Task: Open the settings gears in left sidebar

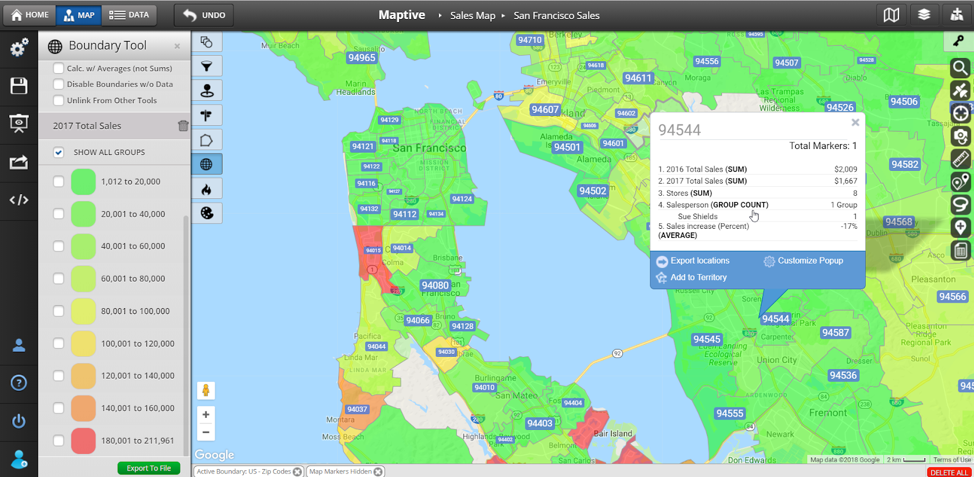Action: [19, 48]
